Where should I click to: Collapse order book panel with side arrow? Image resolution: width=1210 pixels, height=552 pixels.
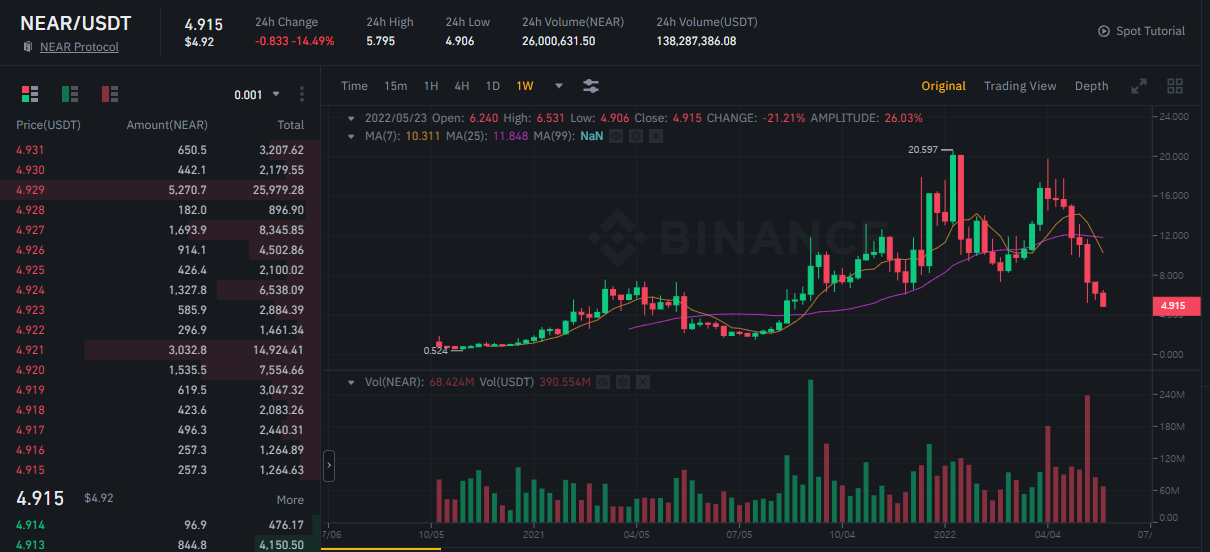(x=329, y=465)
